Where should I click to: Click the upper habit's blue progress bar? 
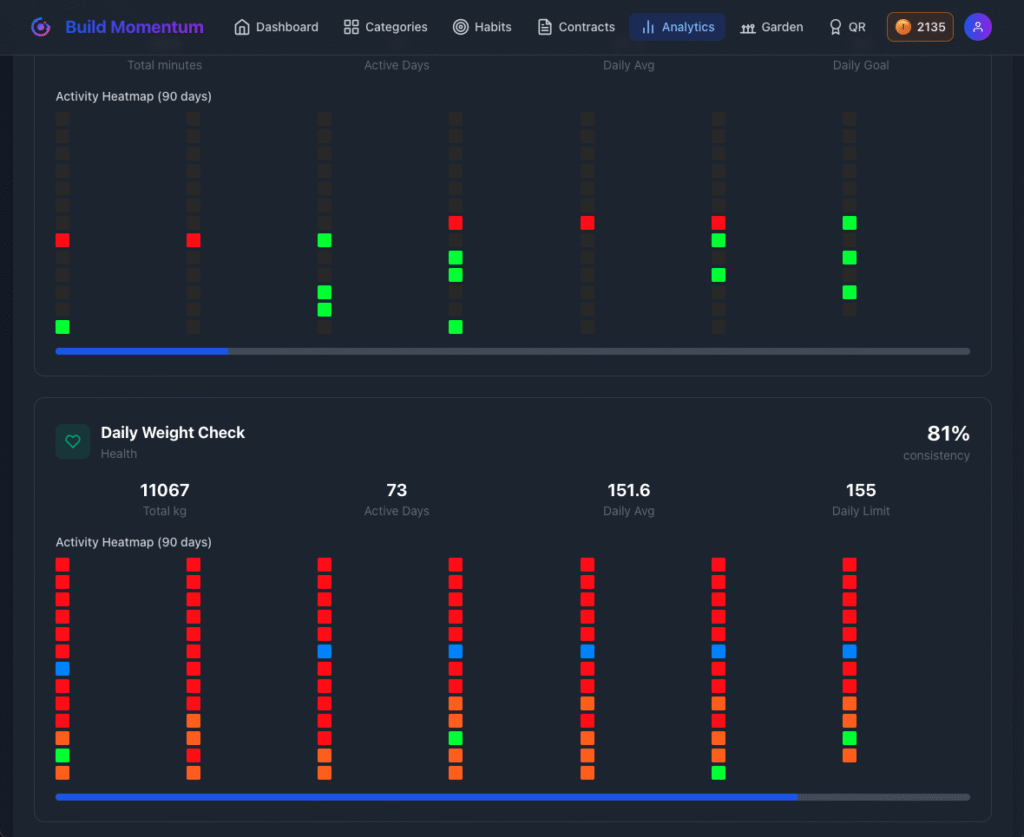click(142, 351)
